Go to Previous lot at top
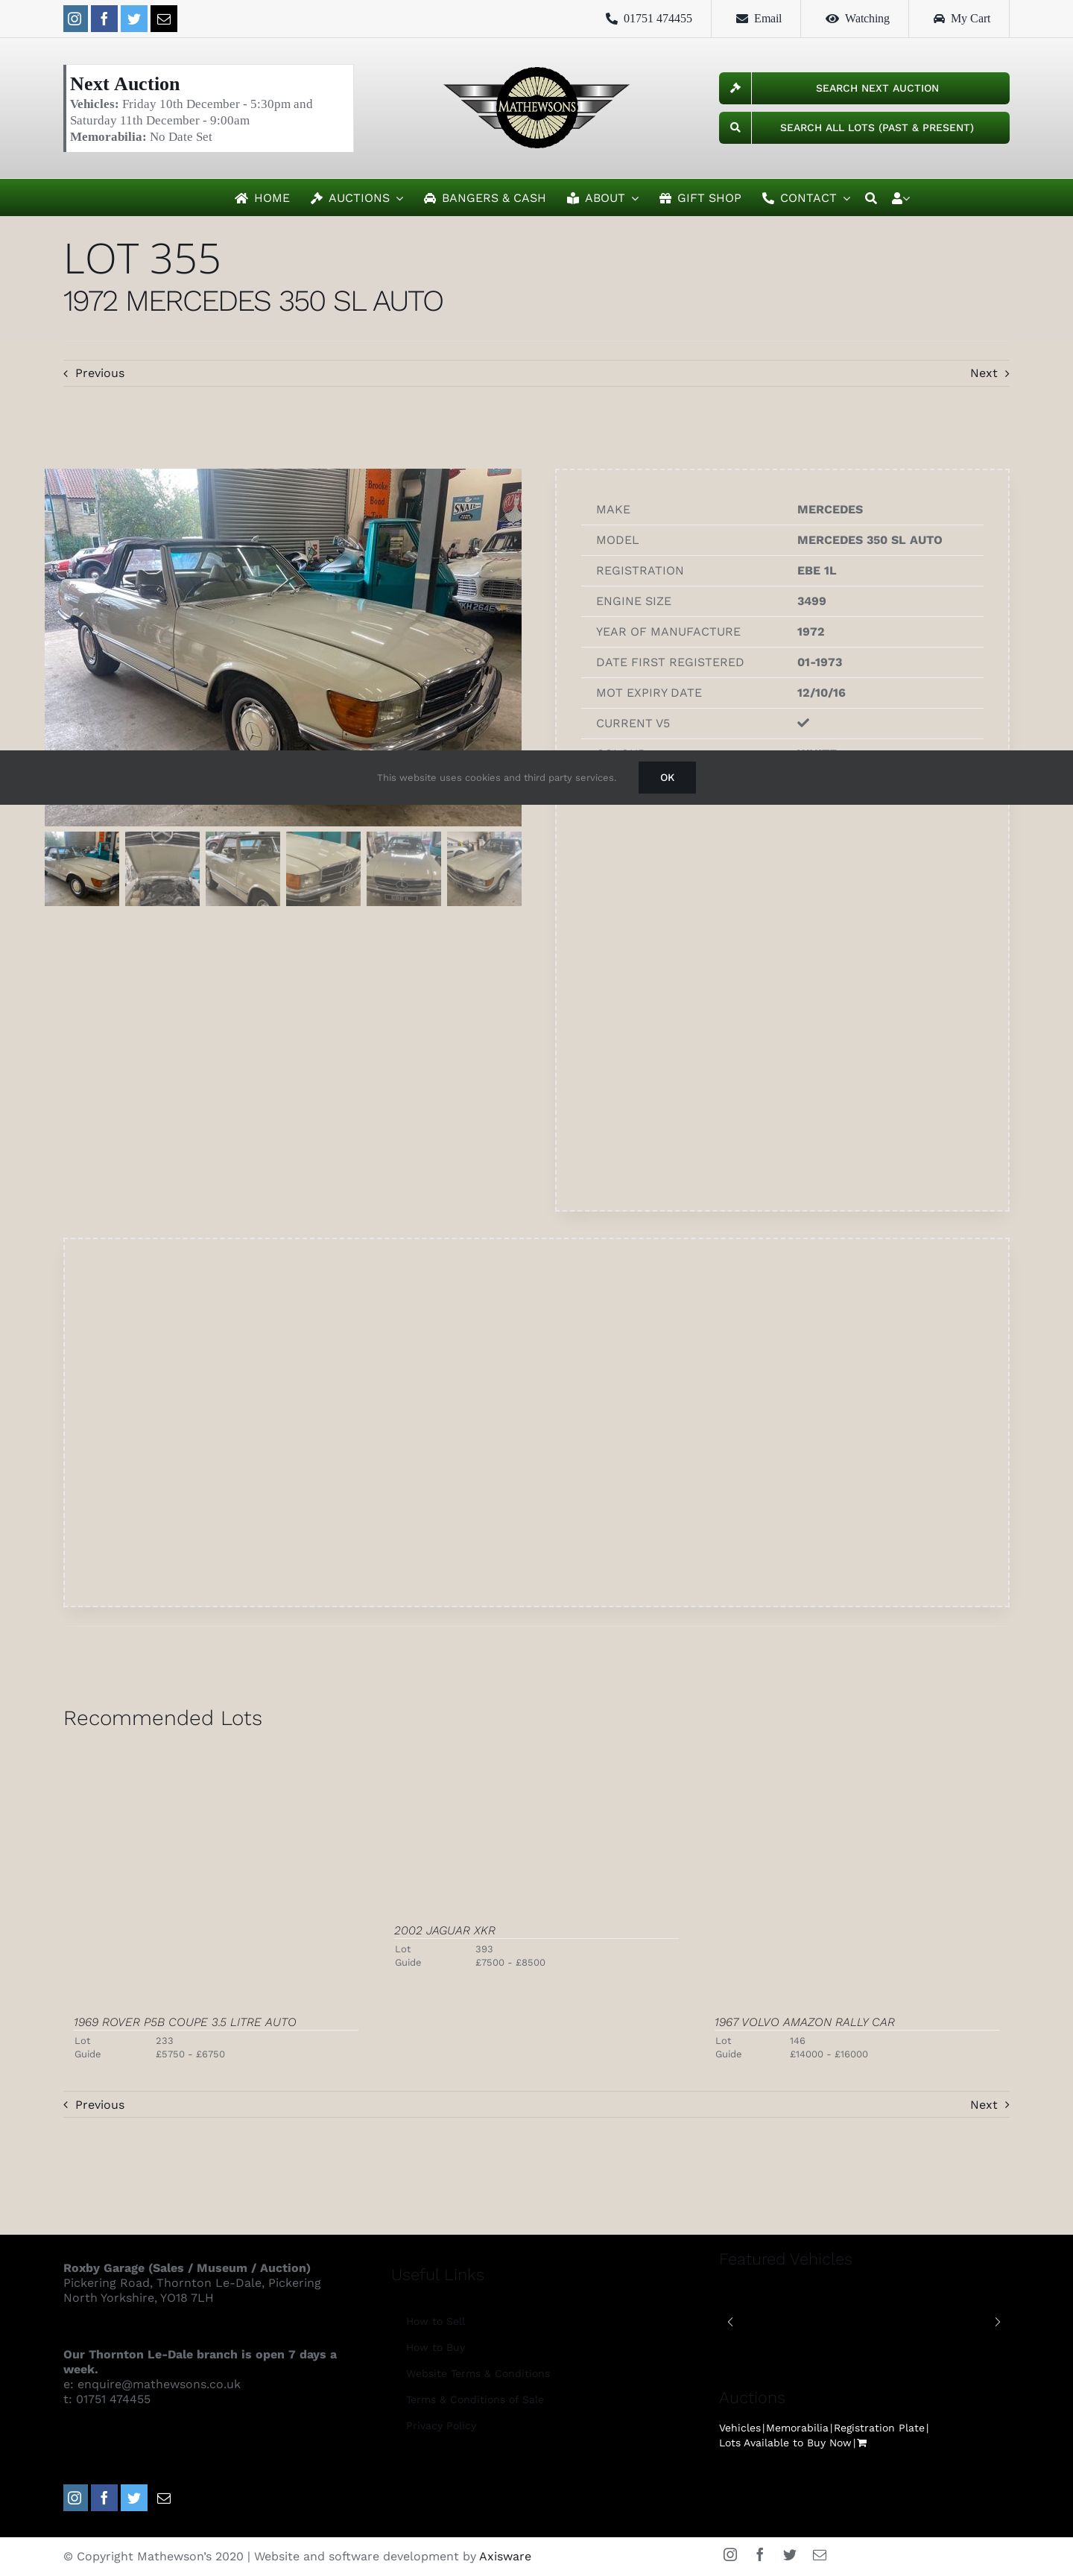The height and width of the screenshot is (2576, 1073). click(94, 373)
